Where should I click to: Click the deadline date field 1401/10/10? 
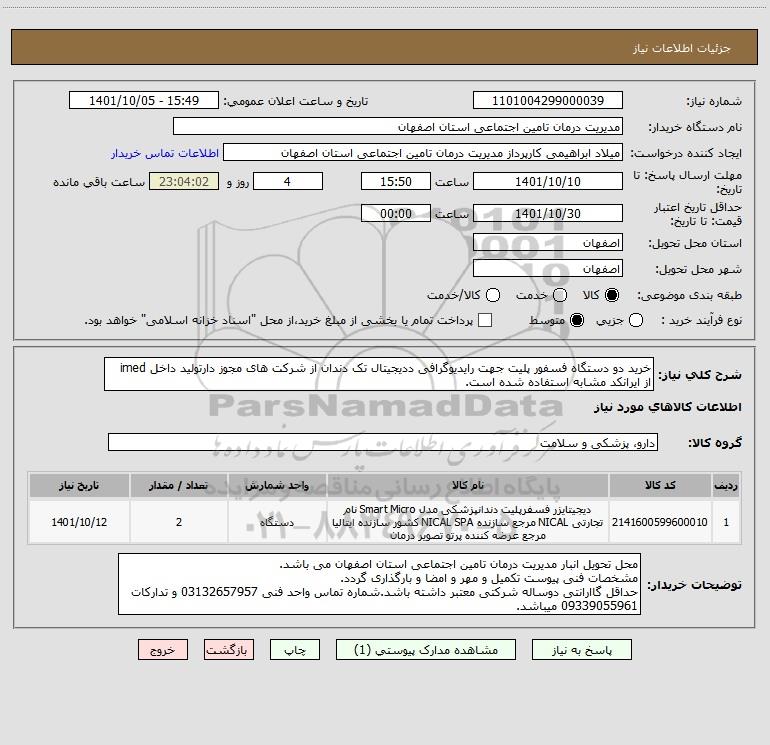click(x=548, y=181)
